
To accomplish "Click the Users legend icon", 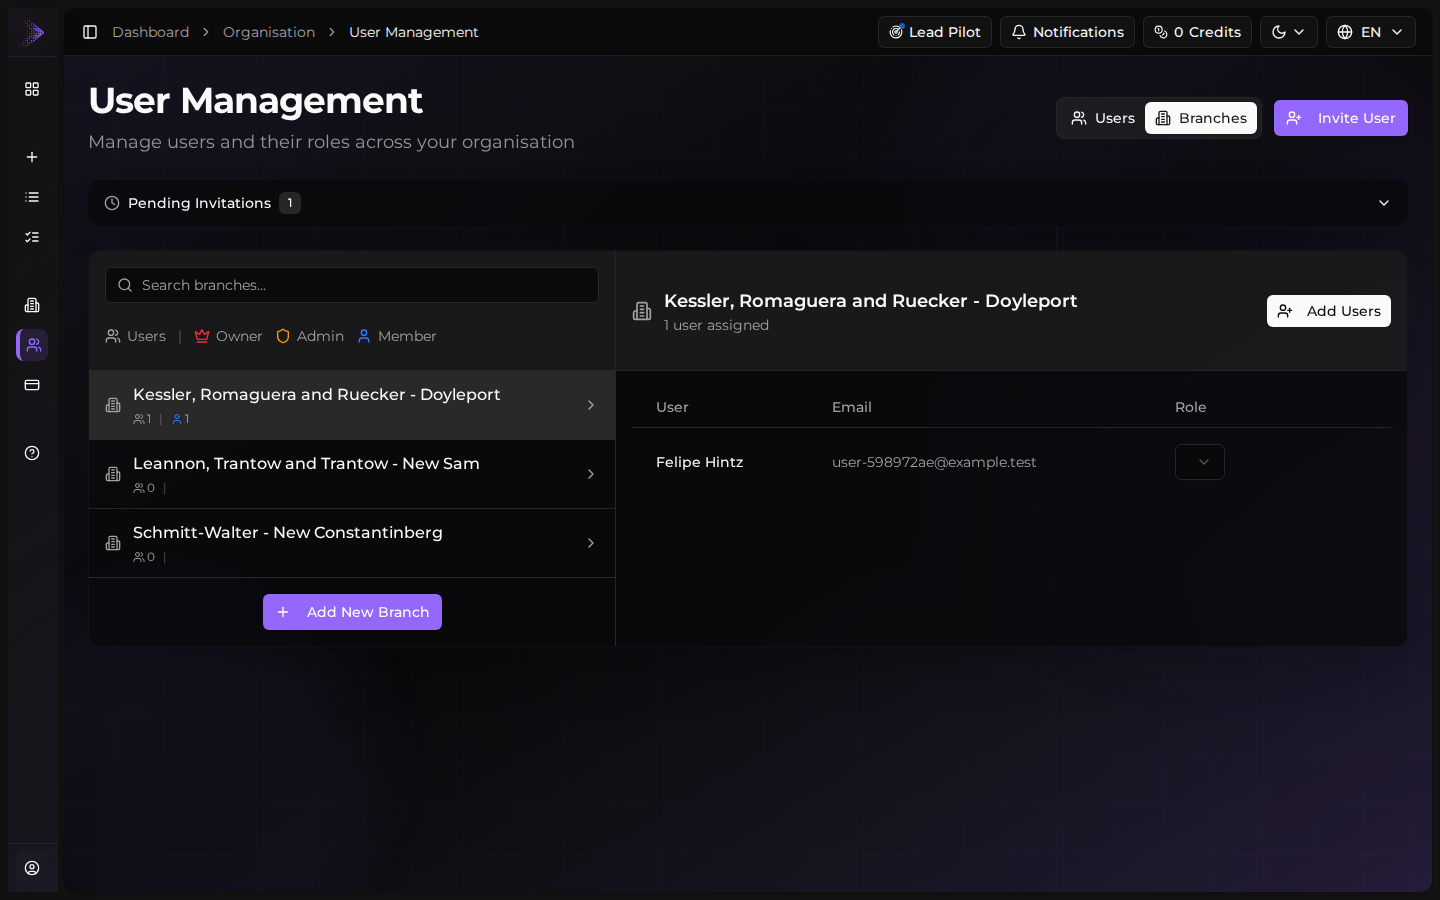I will click(113, 336).
